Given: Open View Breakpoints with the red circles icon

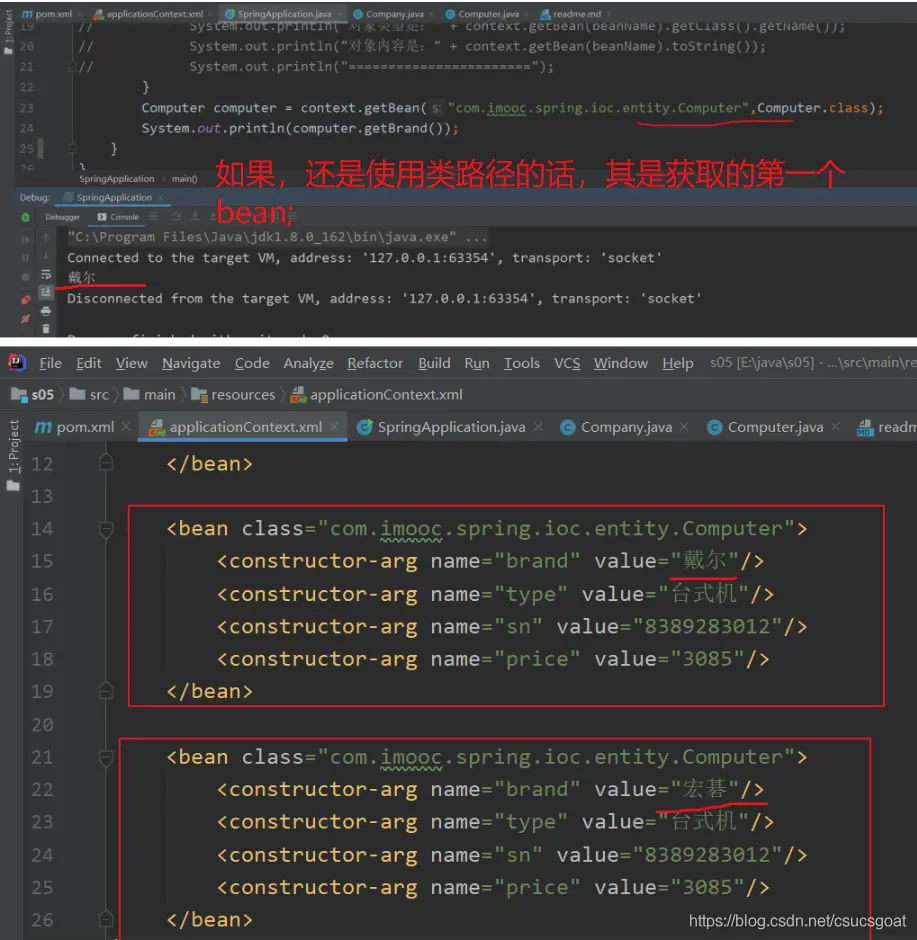Looking at the screenshot, I should tap(26, 298).
